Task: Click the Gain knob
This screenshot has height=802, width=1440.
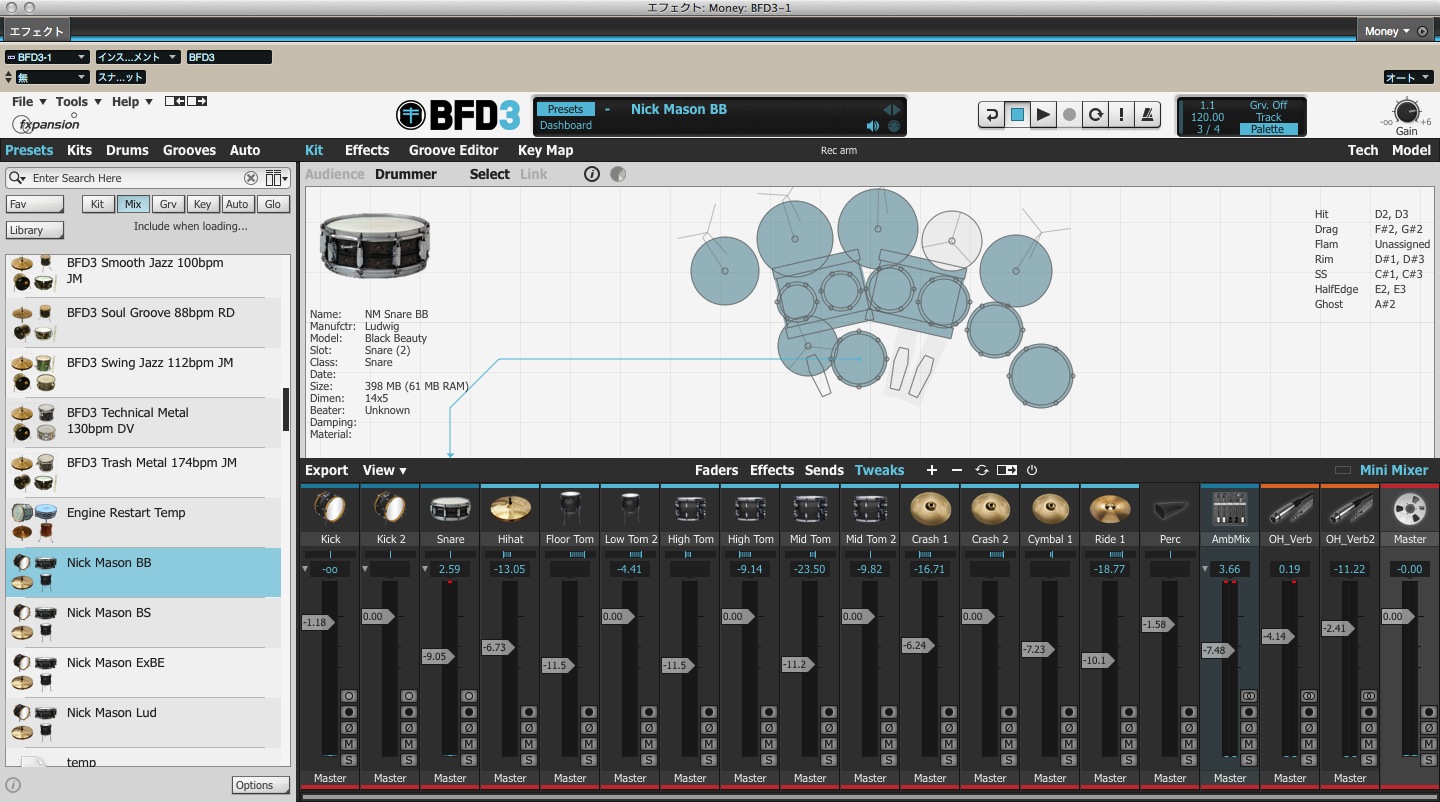Action: pyautogui.click(x=1406, y=111)
